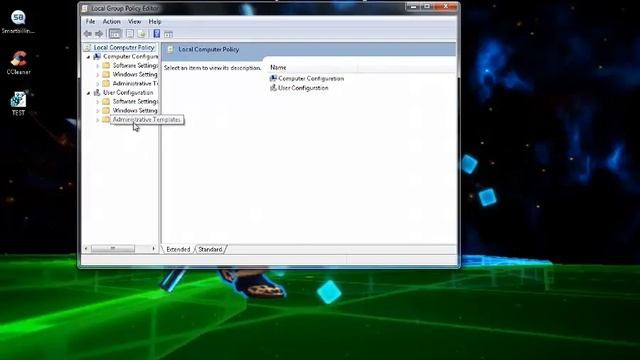Switch to the Standard tab
Viewport: 640px width, 360px height.
point(210,249)
